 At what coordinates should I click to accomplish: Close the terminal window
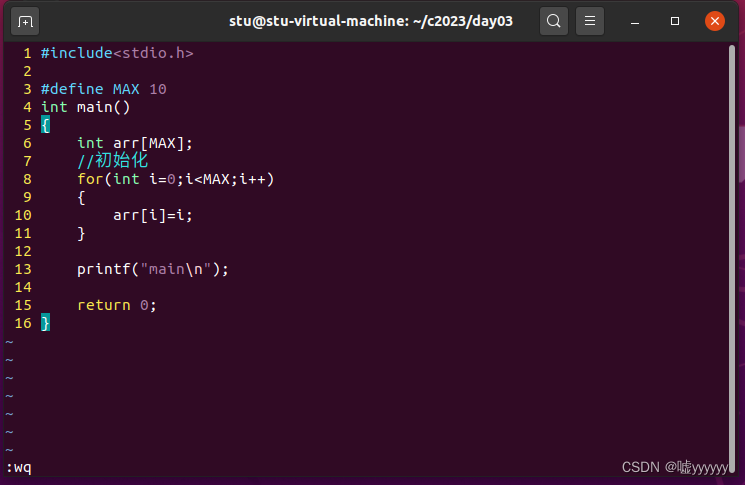click(714, 21)
